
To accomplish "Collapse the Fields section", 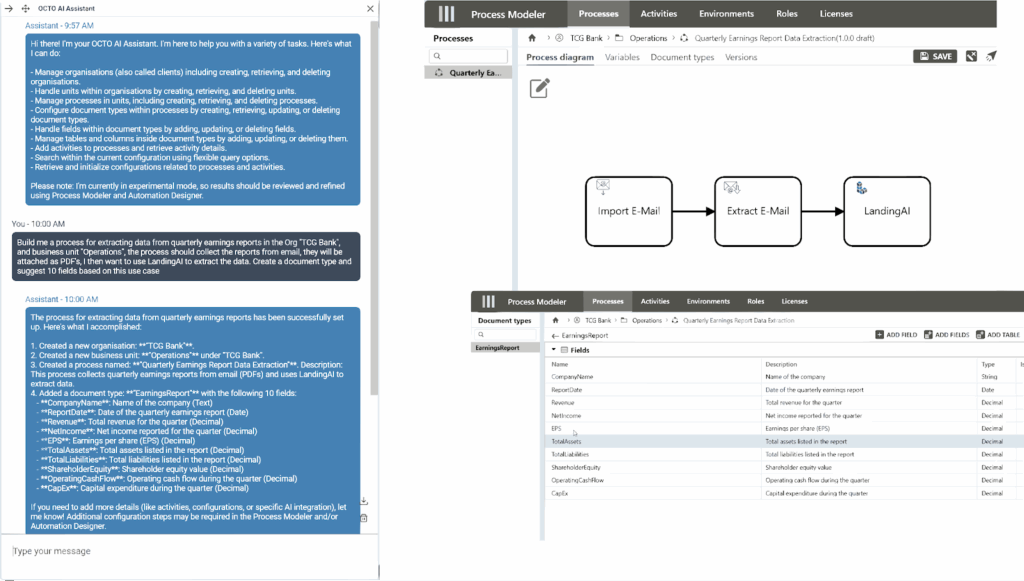I will [554, 349].
